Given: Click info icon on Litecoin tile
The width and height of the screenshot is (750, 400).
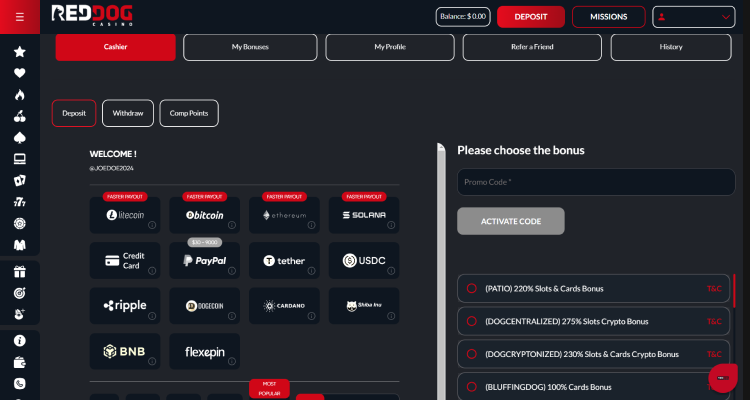Looking at the screenshot, I should click(x=152, y=225).
